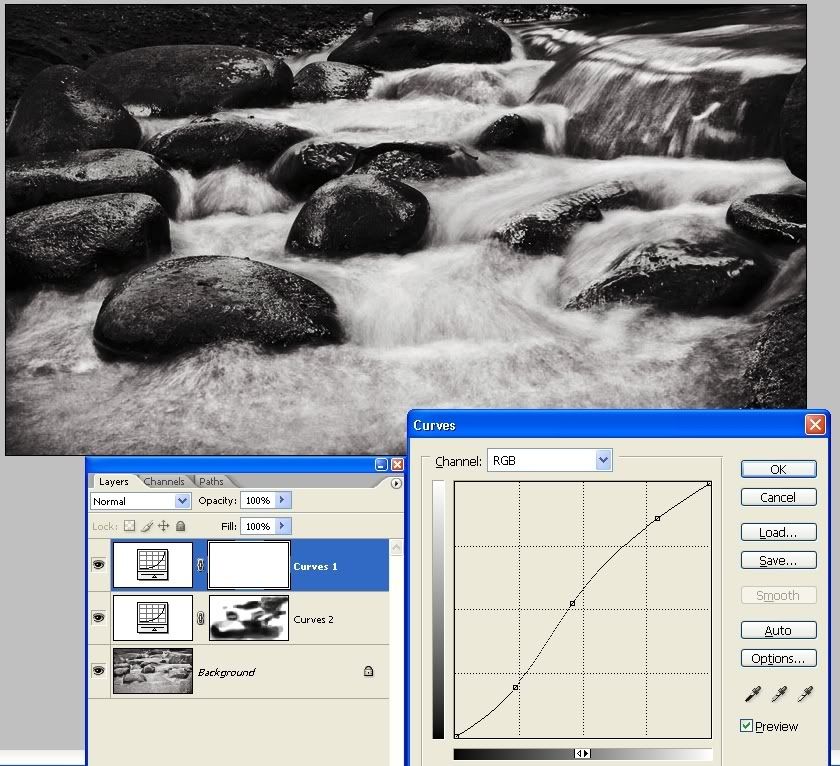Select the upper curve control point
Image resolution: width=840 pixels, height=766 pixels.
point(657,519)
